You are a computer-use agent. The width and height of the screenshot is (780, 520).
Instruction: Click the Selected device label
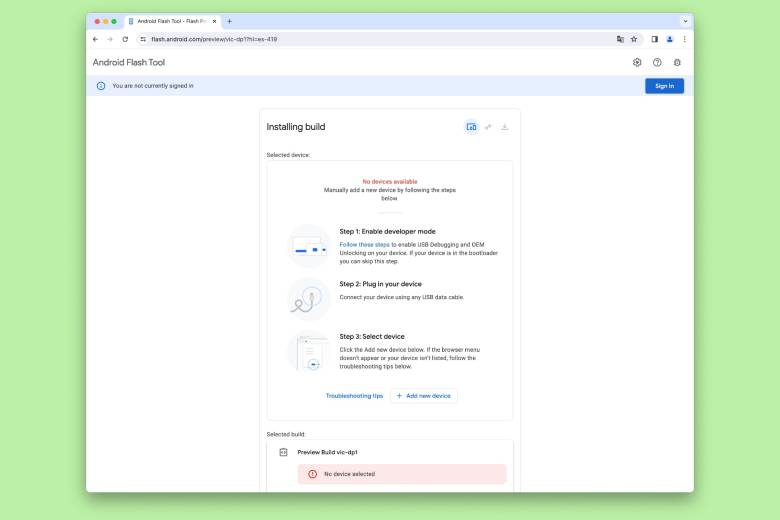(288, 155)
